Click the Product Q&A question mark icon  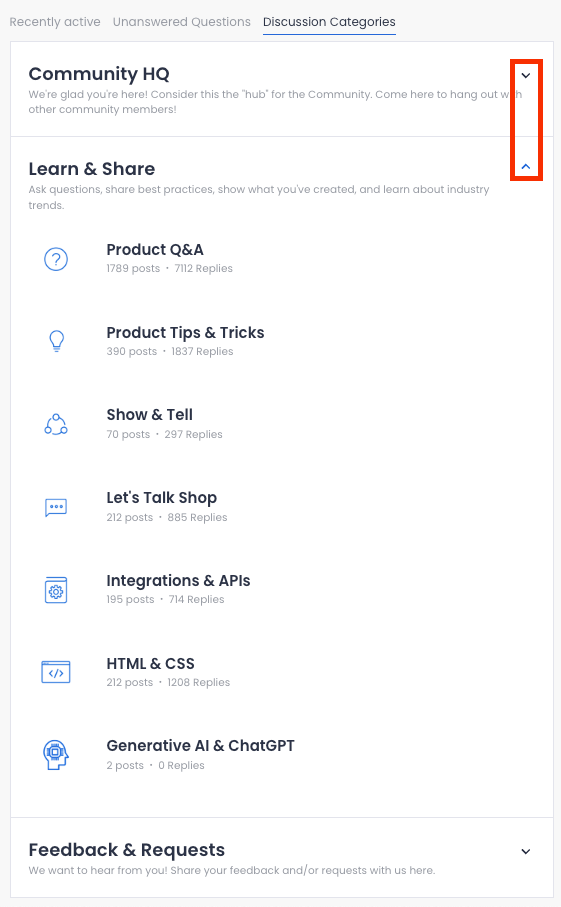click(56, 259)
